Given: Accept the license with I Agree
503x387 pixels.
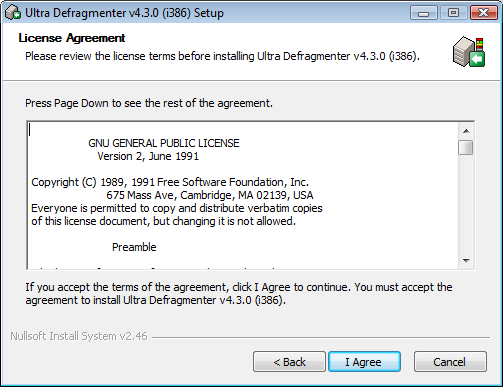Looking at the screenshot, I should 364,362.
